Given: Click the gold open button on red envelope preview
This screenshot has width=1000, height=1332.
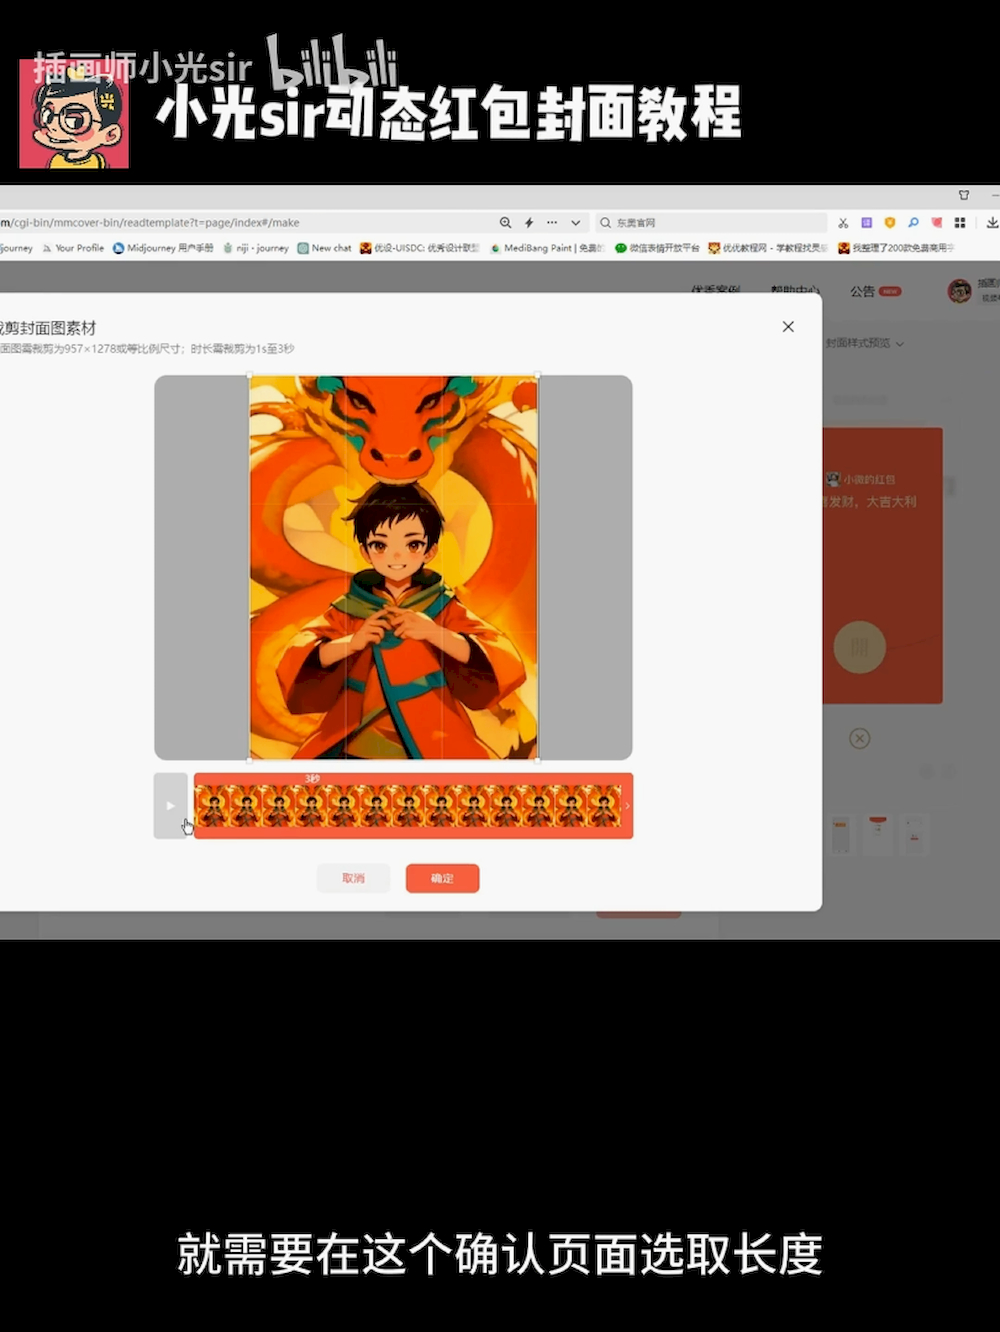Looking at the screenshot, I should click(859, 647).
